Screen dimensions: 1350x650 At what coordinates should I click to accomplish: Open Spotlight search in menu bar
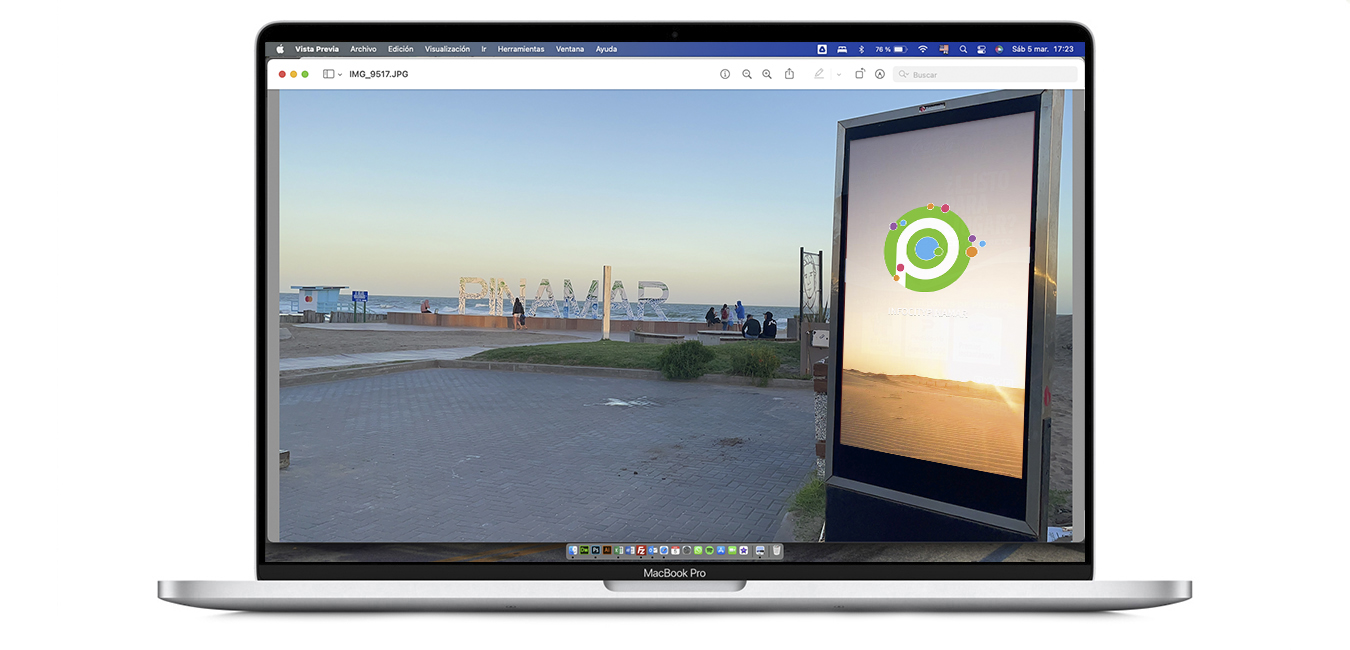click(x=963, y=49)
